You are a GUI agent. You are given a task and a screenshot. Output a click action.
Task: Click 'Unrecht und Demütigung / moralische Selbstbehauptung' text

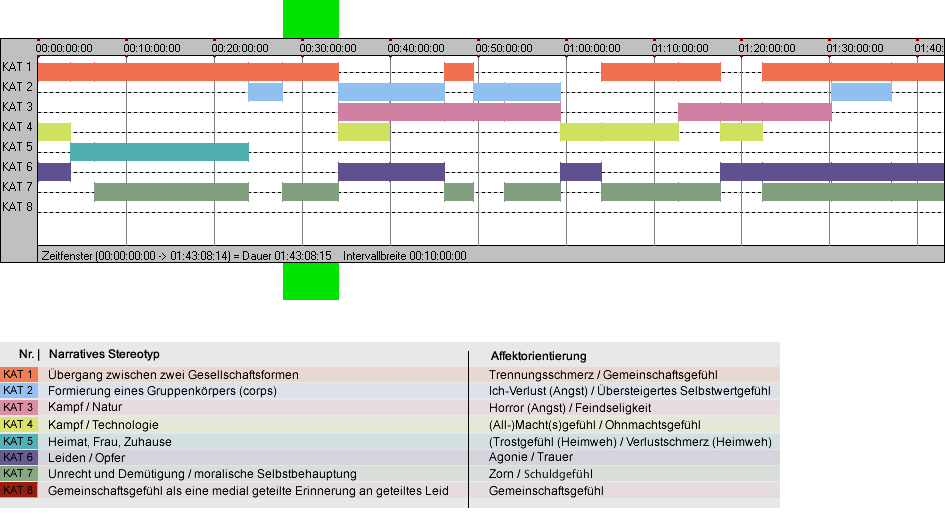202,474
